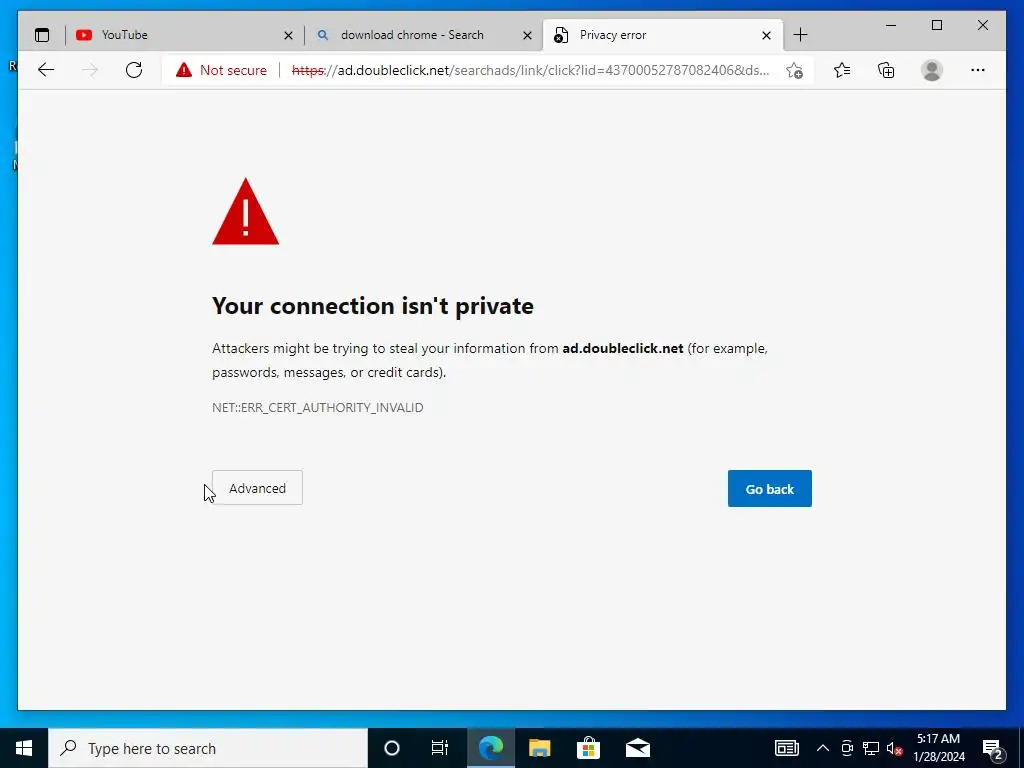Screen dimensions: 1024x768
Task: Open the tab actions menu icon
Action: coord(42,35)
